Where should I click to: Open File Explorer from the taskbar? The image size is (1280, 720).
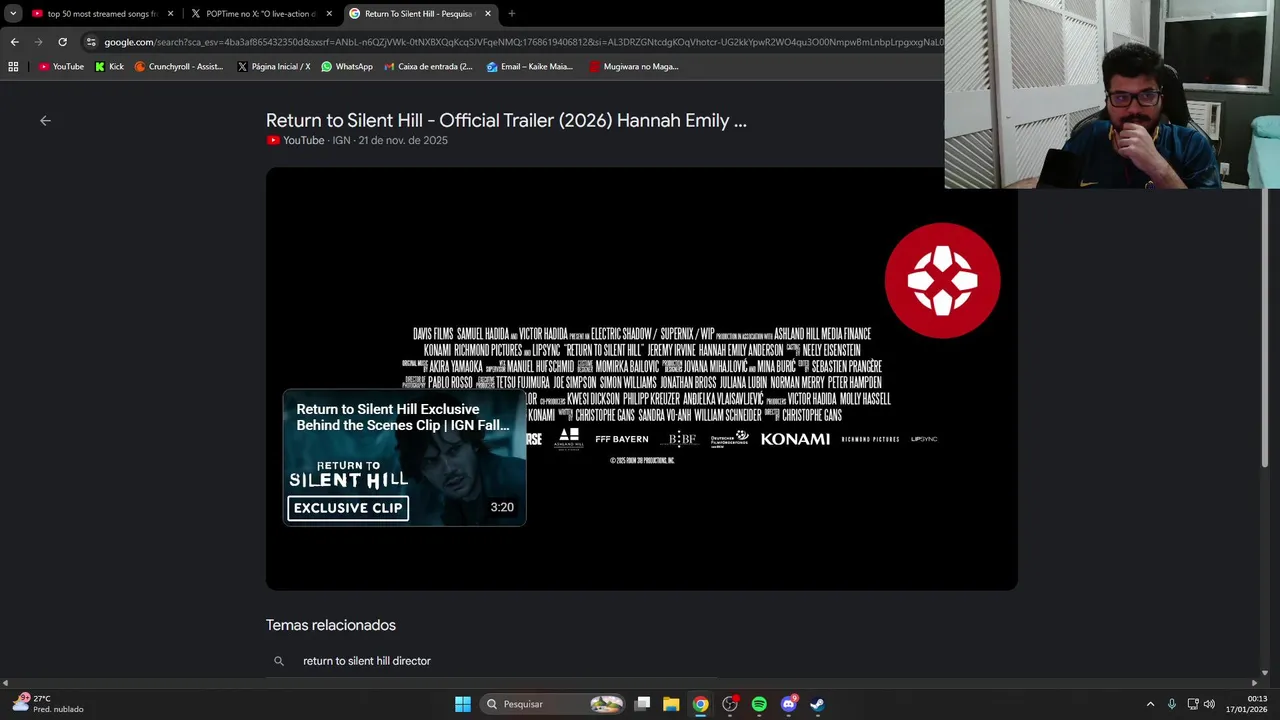(x=671, y=704)
